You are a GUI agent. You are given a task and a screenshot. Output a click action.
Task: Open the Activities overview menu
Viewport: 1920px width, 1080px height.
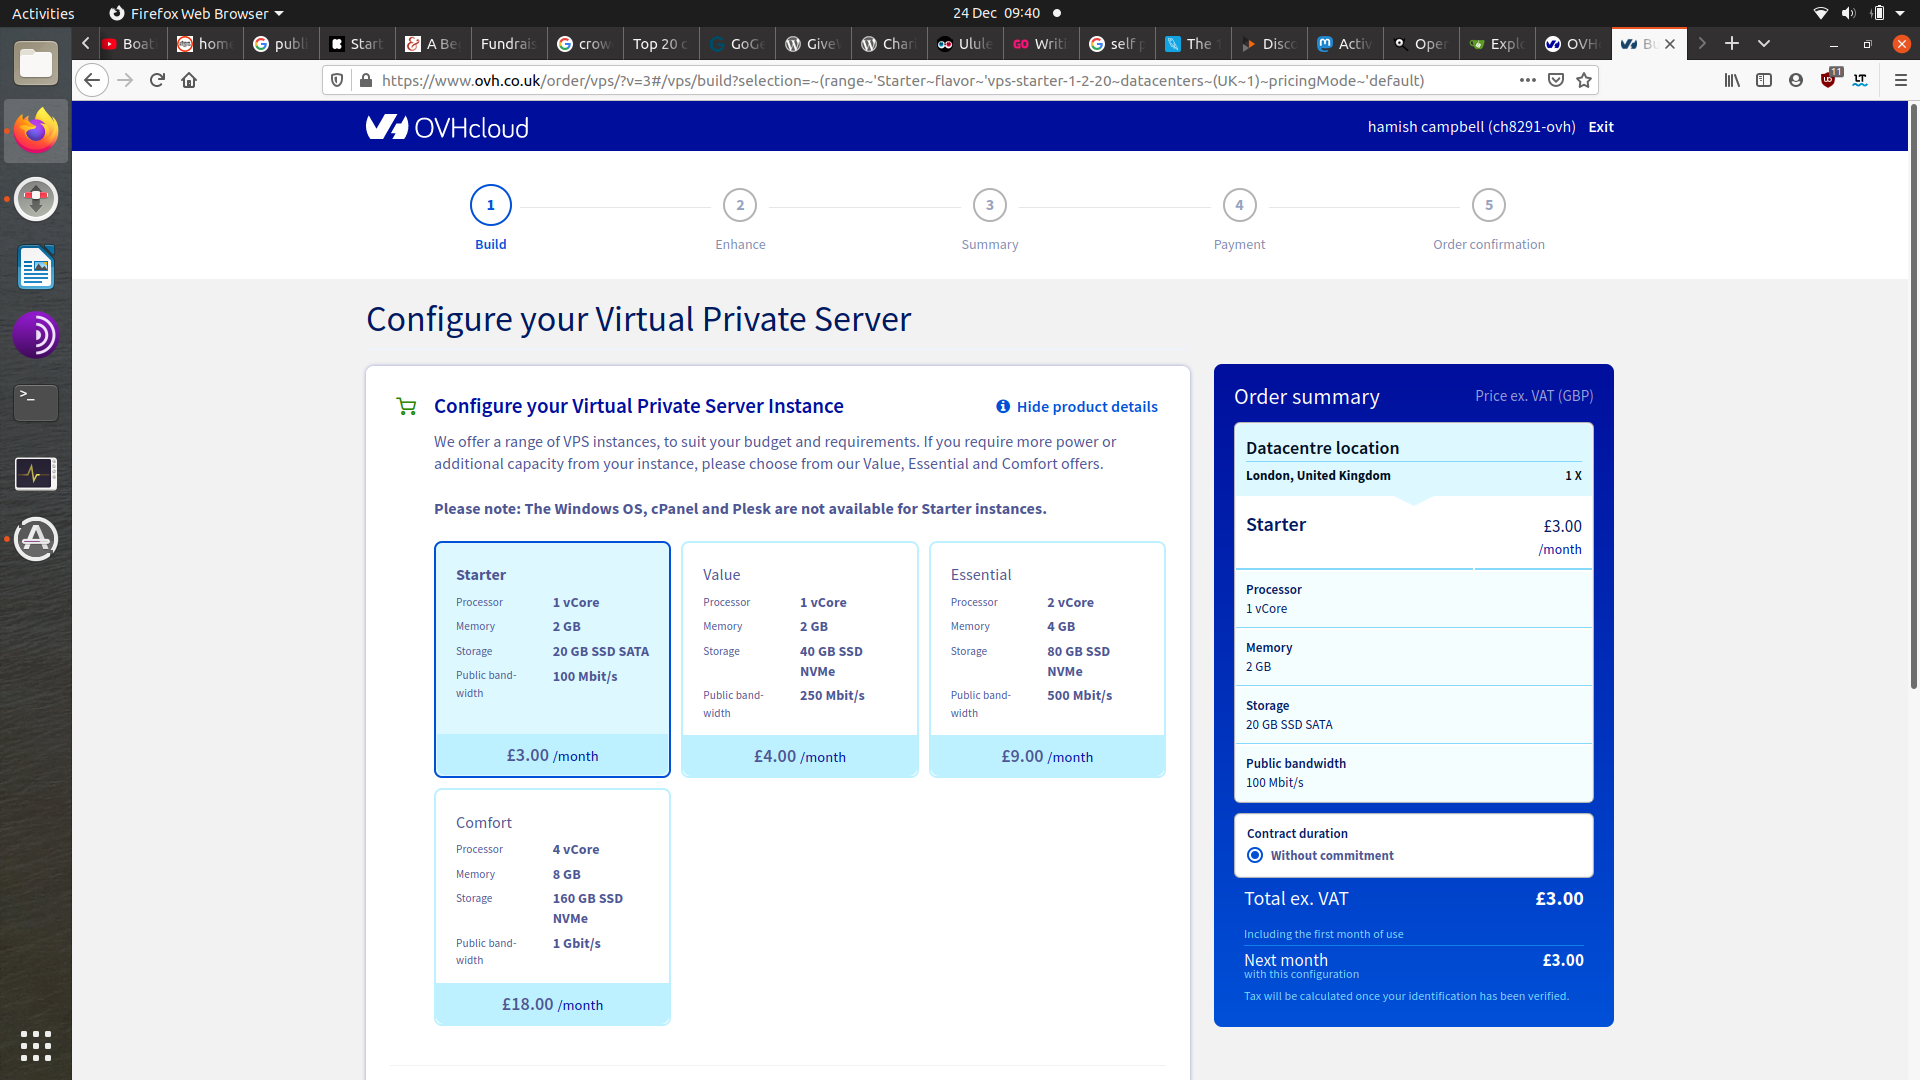43,13
